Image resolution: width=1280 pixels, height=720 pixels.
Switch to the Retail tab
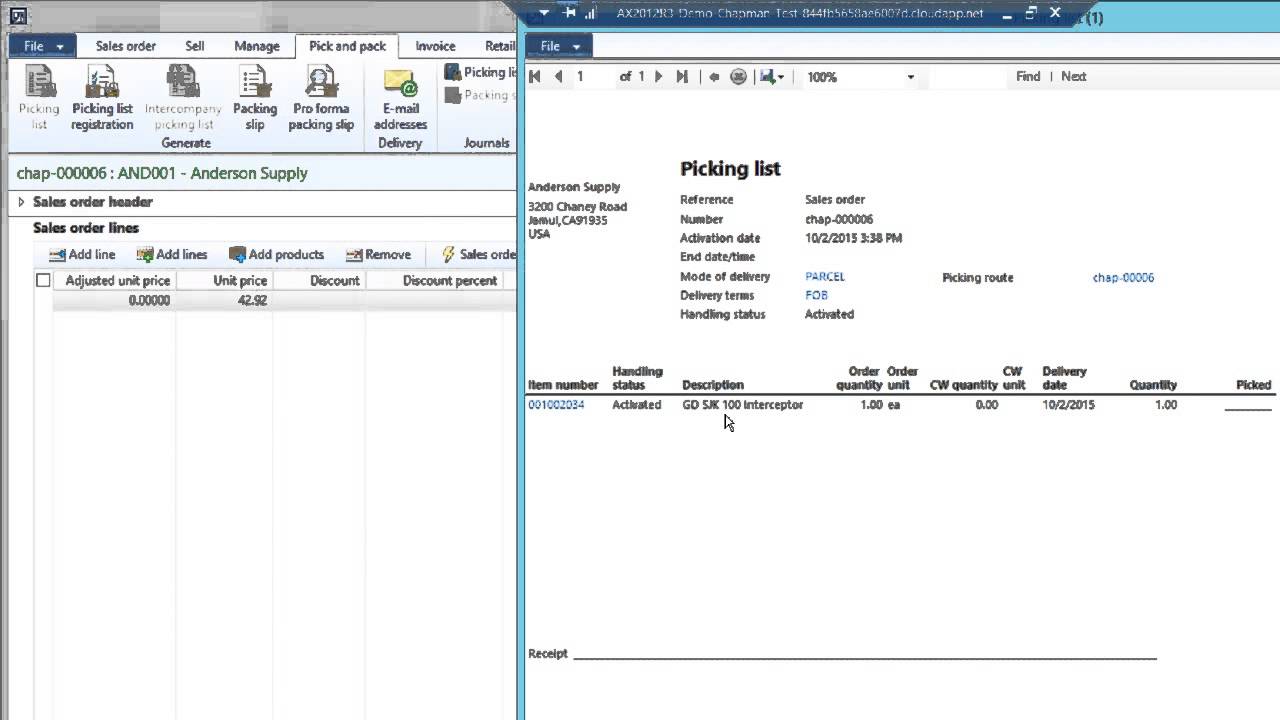pos(499,46)
